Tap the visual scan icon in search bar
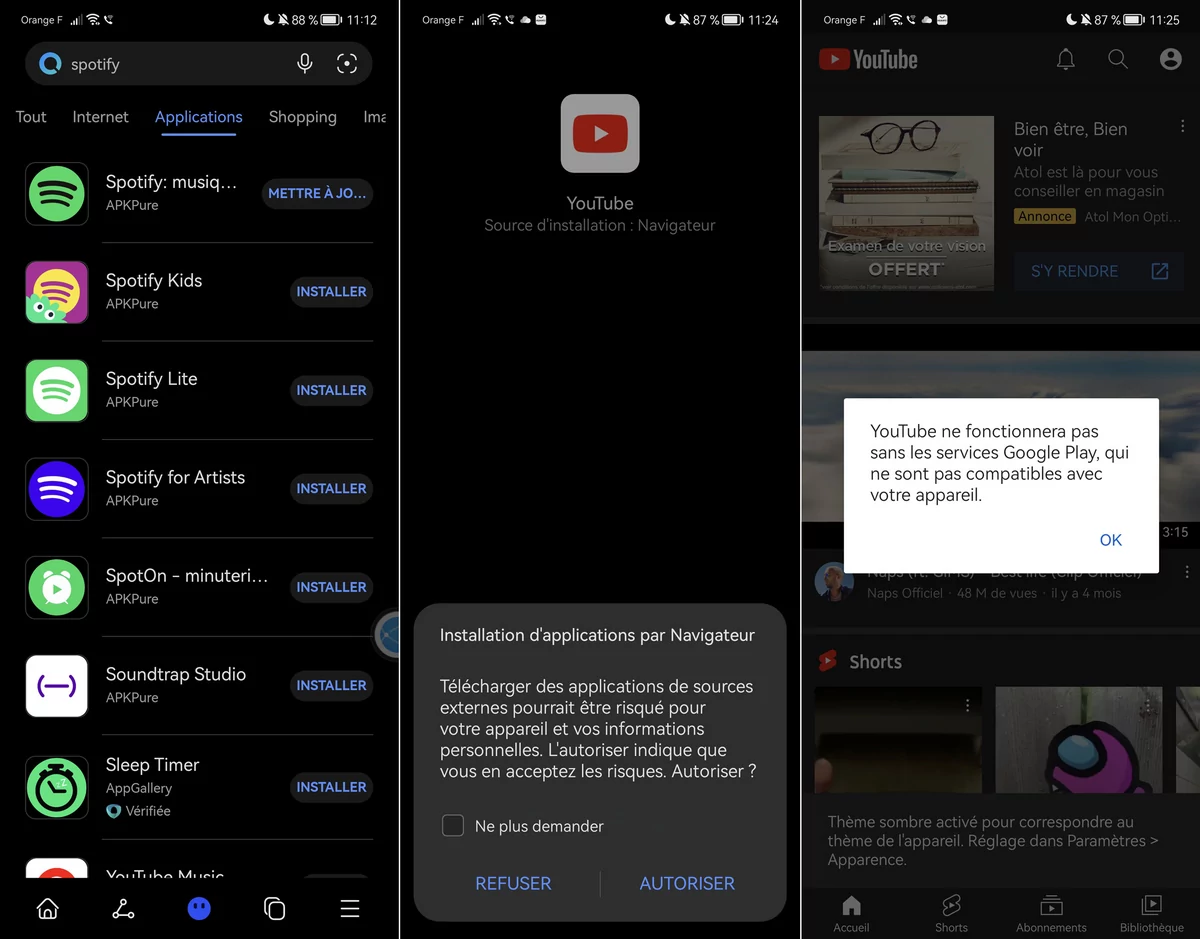Image resolution: width=1200 pixels, height=939 pixels. click(x=347, y=64)
